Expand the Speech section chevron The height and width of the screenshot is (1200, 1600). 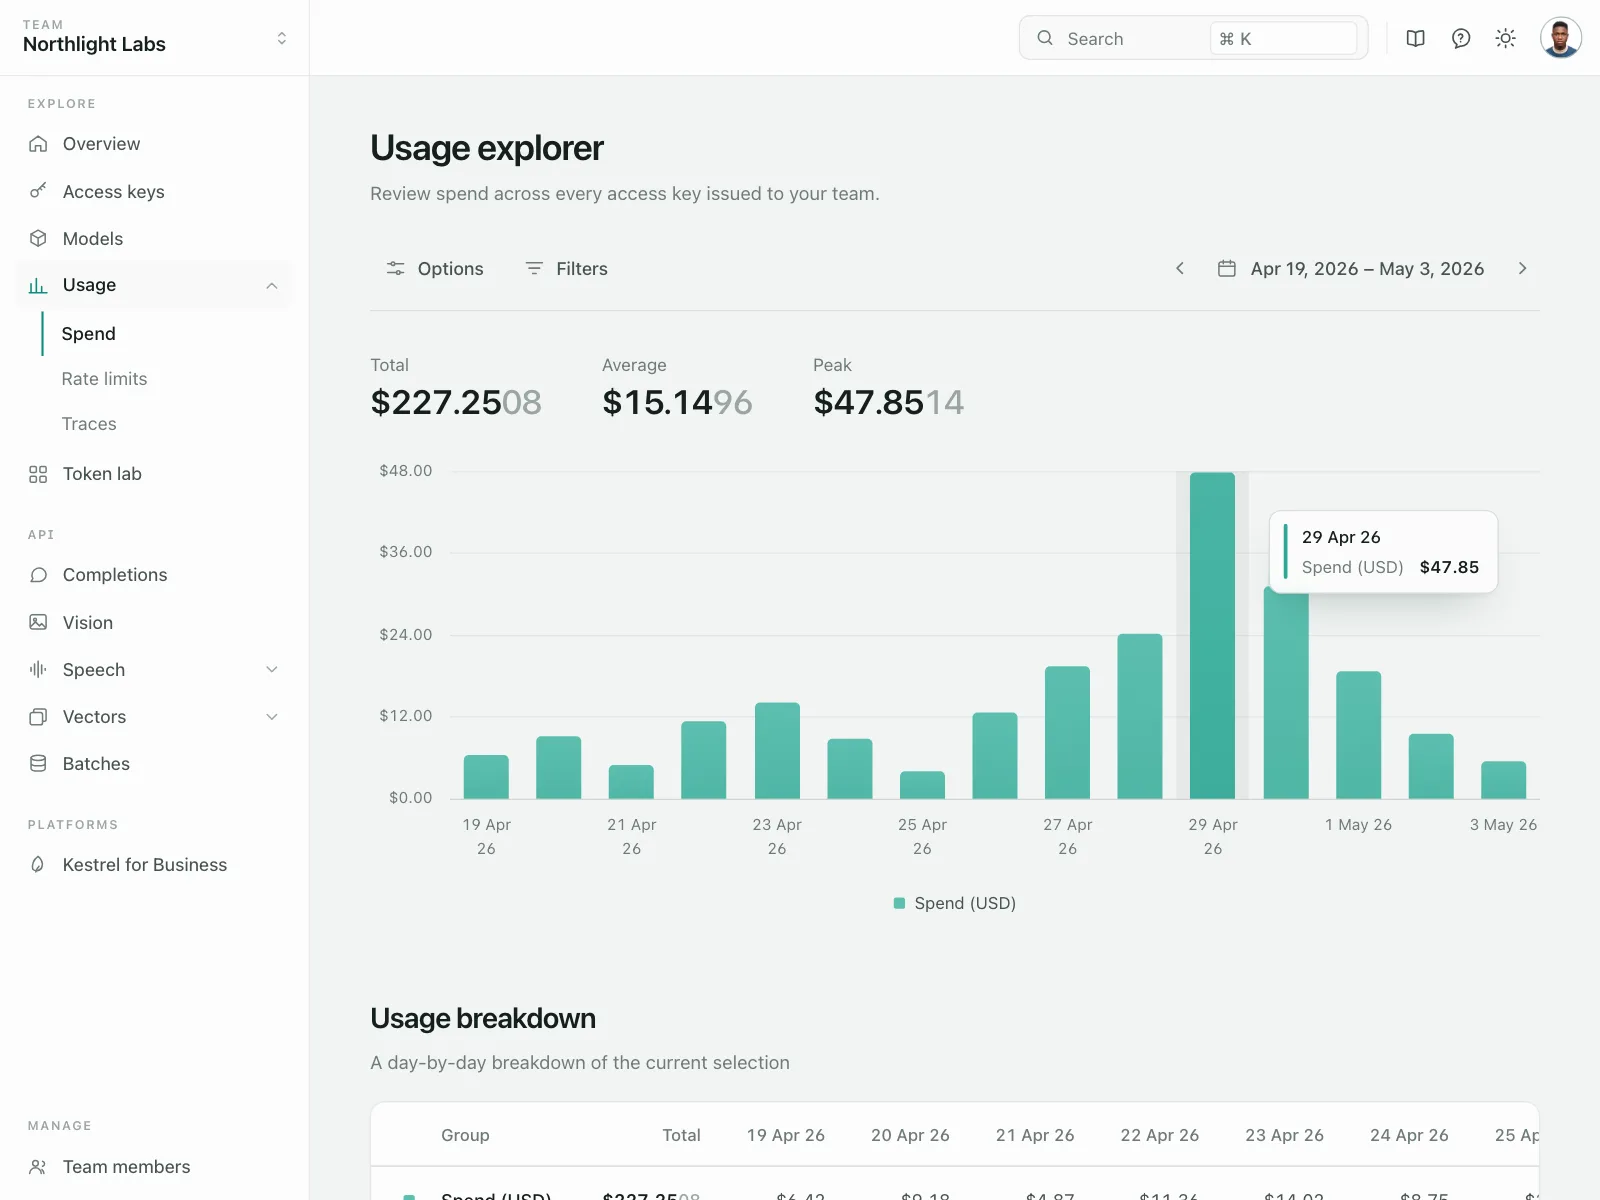272,669
